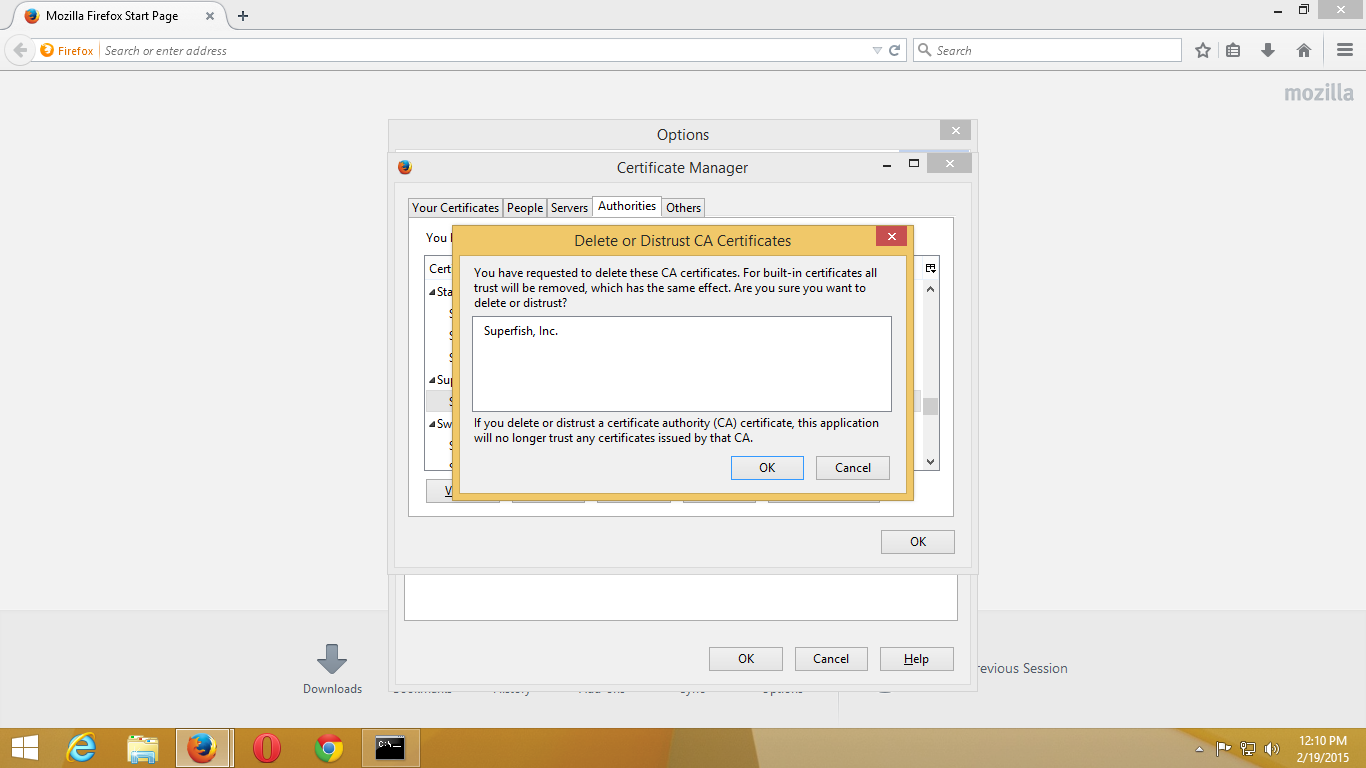Show bookmarks list icon
This screenshot has width=1366, height=768.
(x=1233, y=50)
